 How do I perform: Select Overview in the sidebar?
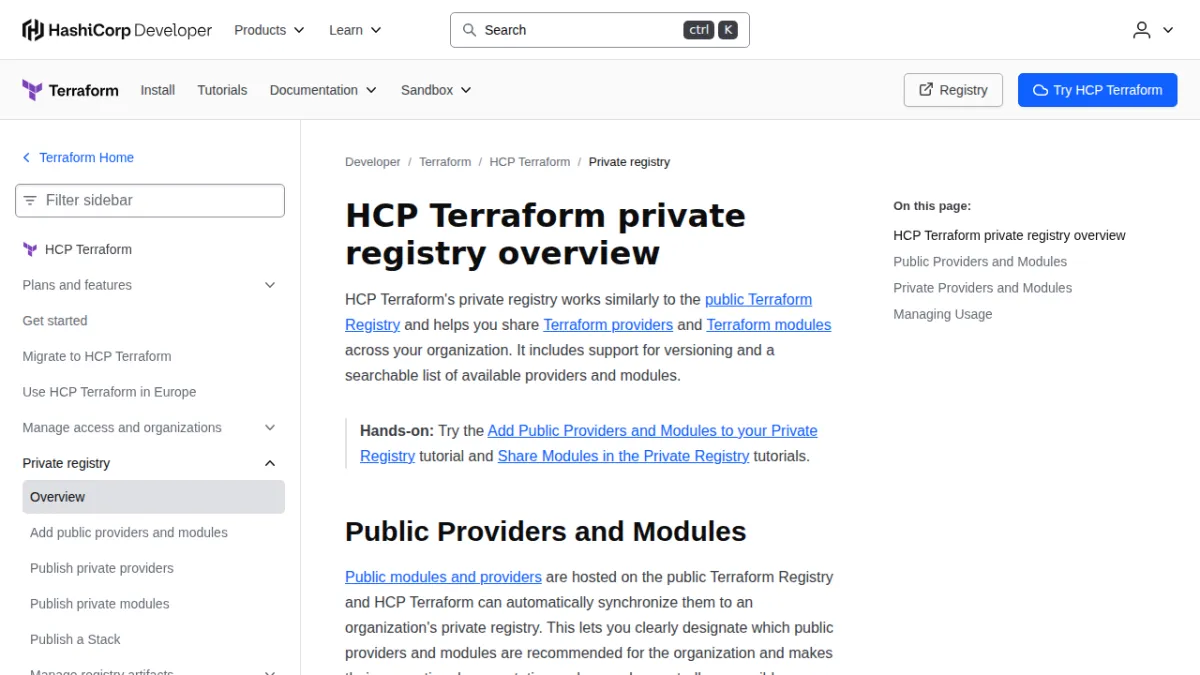click(154, 497)
